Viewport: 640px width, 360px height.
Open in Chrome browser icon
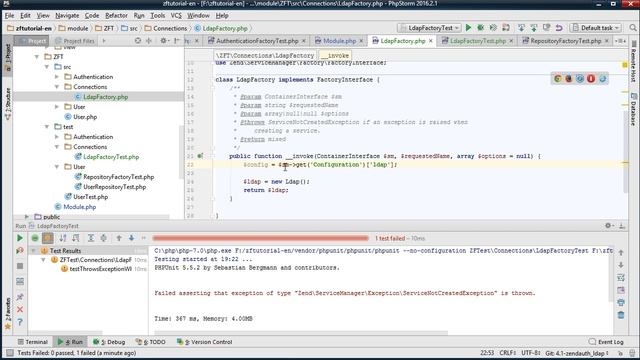point(557,79)
